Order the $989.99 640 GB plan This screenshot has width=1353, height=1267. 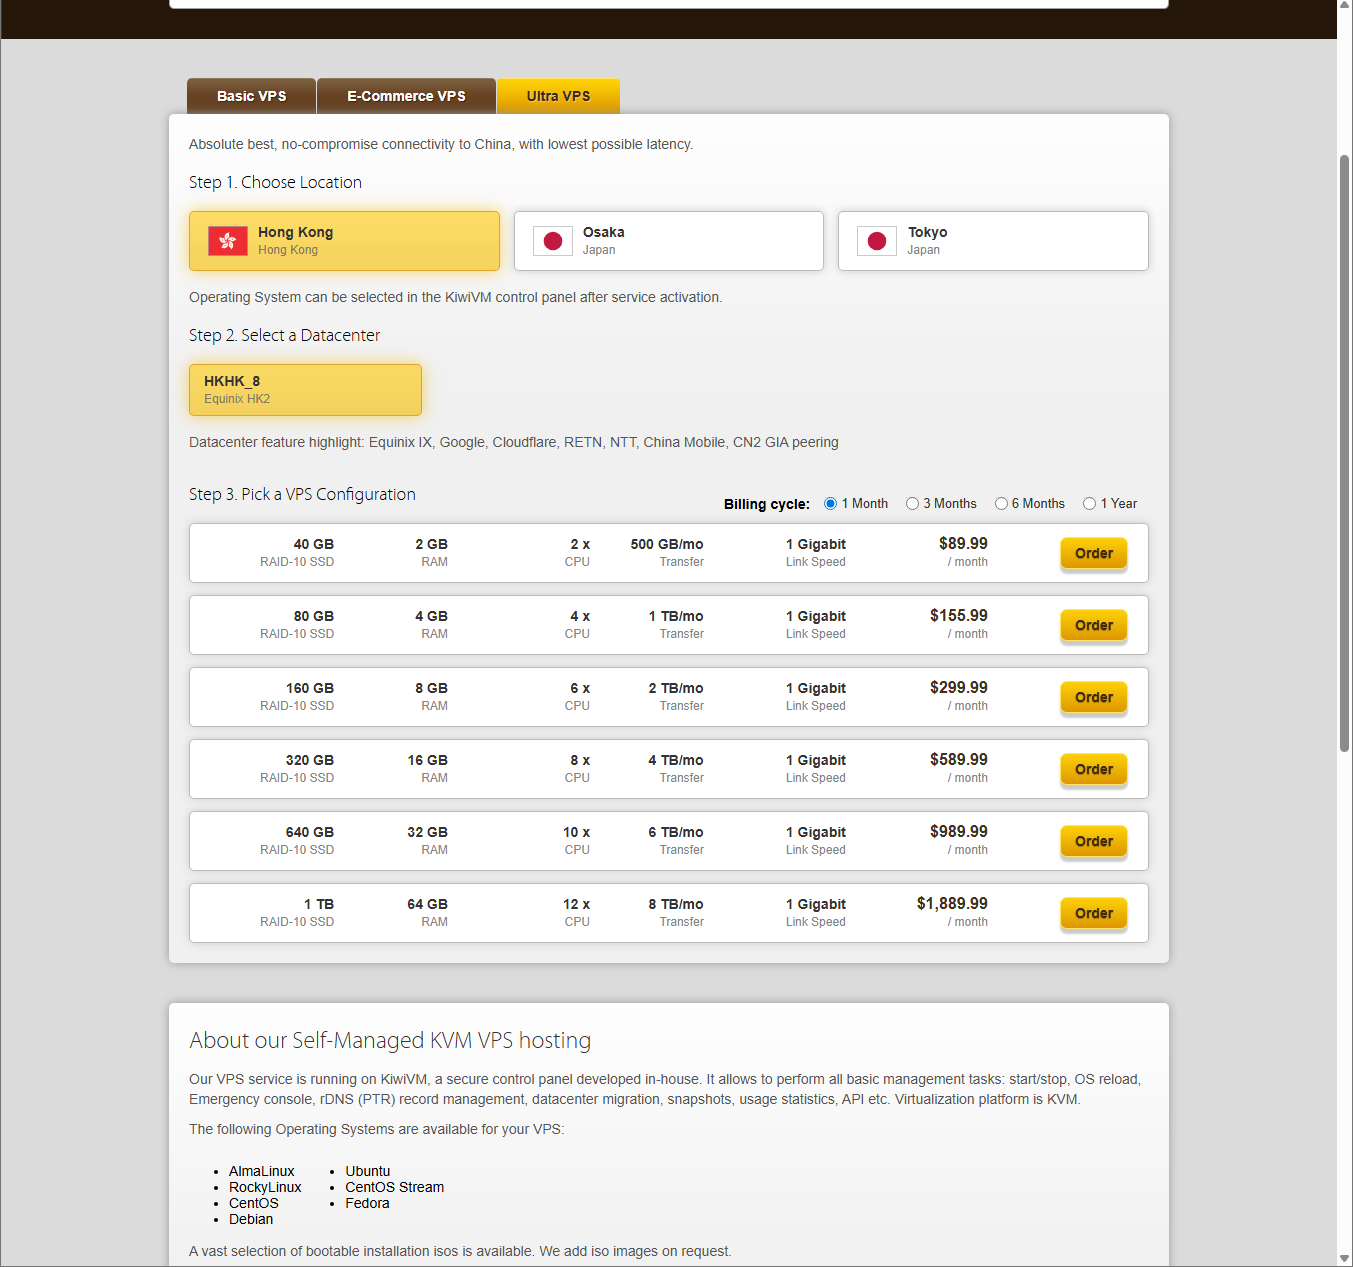1093,841
